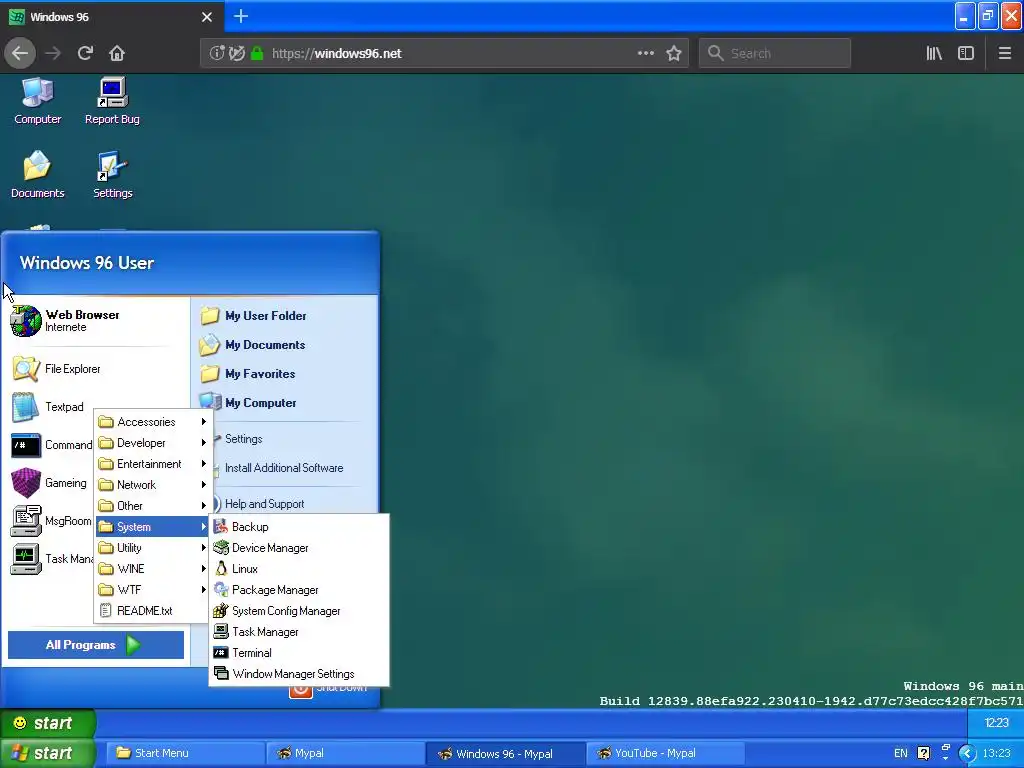The height and width of the screenshot is (768, 1024).
Task: Show site security padlock info
Action: (x=257, y=54)
